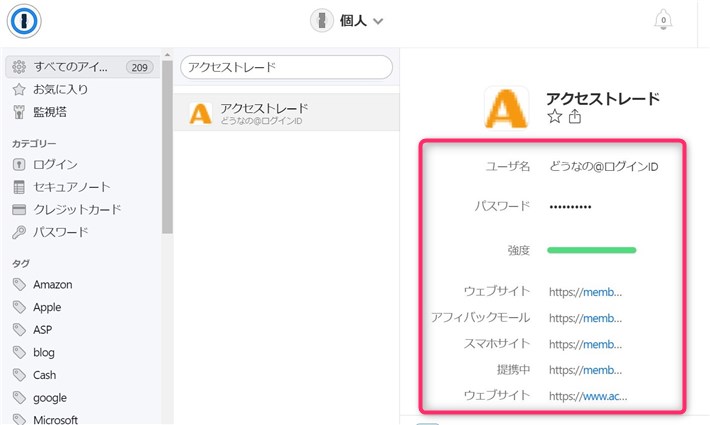This screenshot has width=710, height=425.
Task: Open the アフィバックモール link
Action: click(x=585, y=318)
